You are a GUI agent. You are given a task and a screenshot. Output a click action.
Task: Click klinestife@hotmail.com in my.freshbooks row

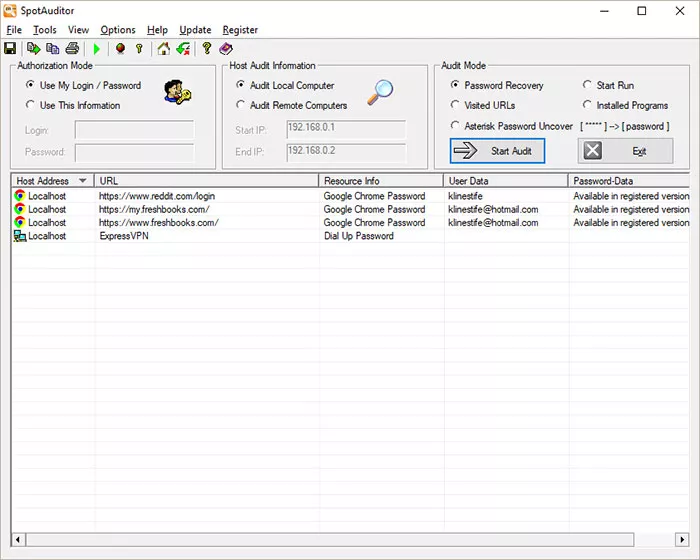pyautogui.click(x=493, y=209)
